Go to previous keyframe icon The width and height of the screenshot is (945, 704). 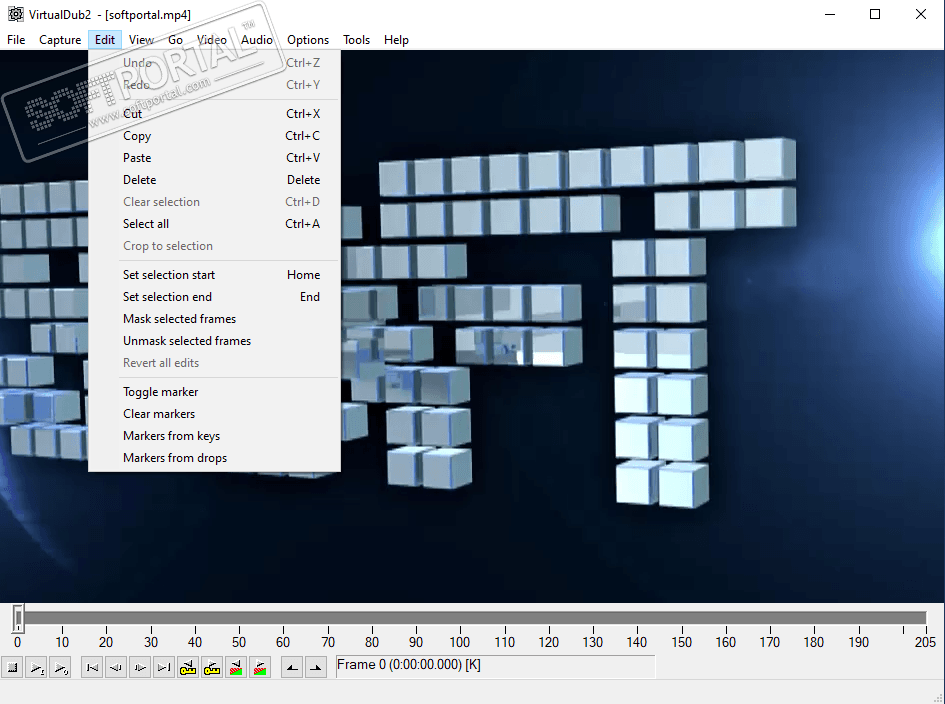[x=188, y=667]
